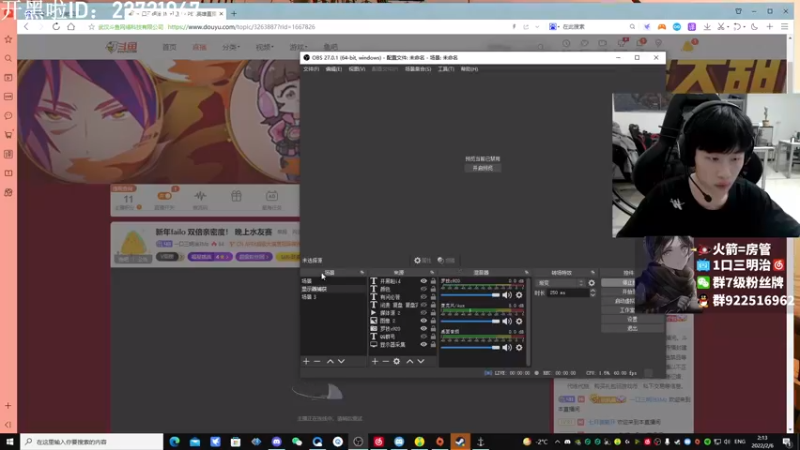Image resolution: width=800 pixels, height=450 pixels.
Task: Toggle visibility eye of the 媒体源 2 source
Action: click(x=423, y=313)
